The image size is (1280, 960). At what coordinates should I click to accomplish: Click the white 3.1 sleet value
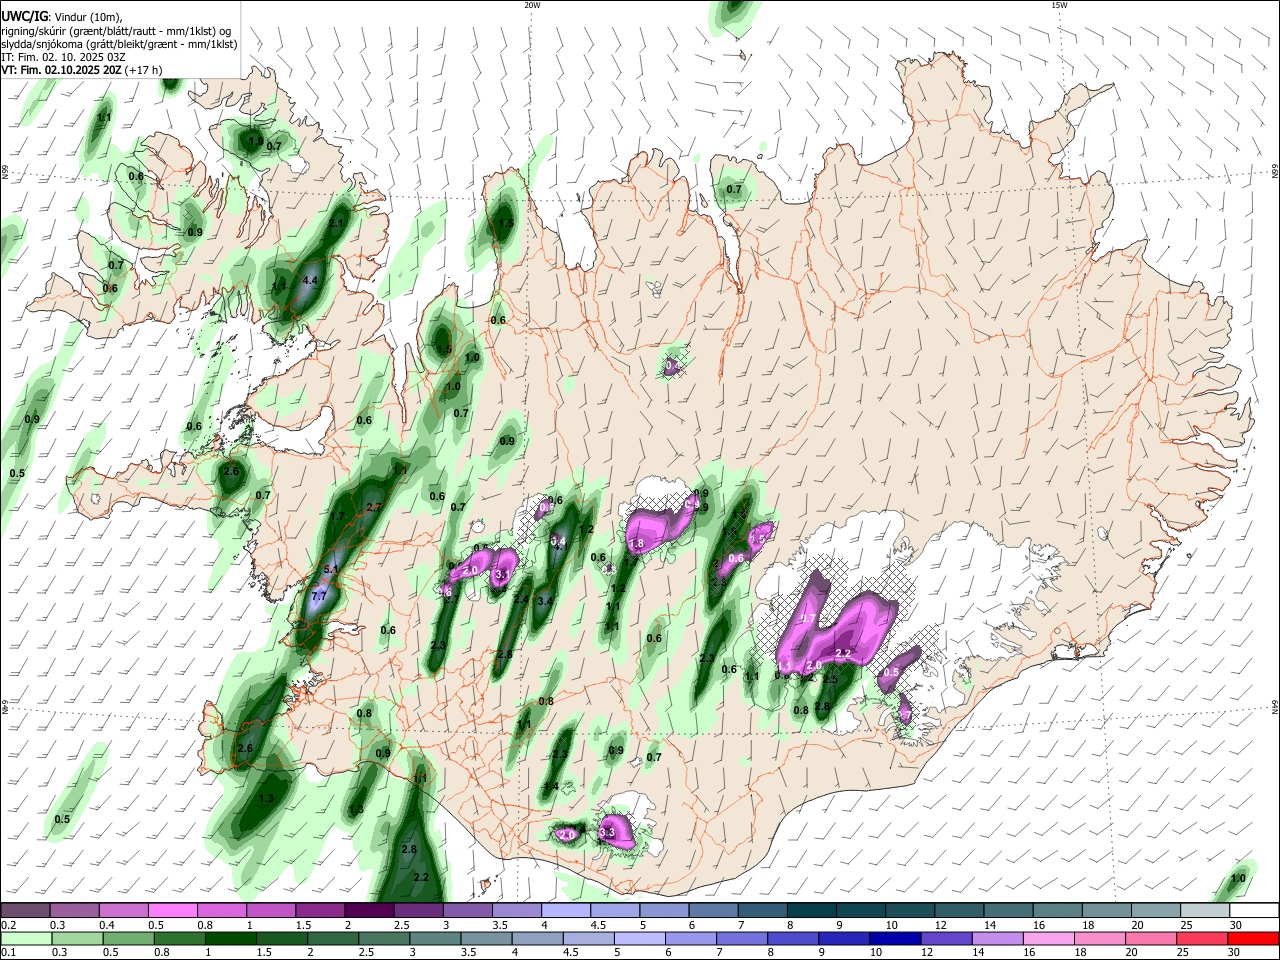[x=503, y=575]
